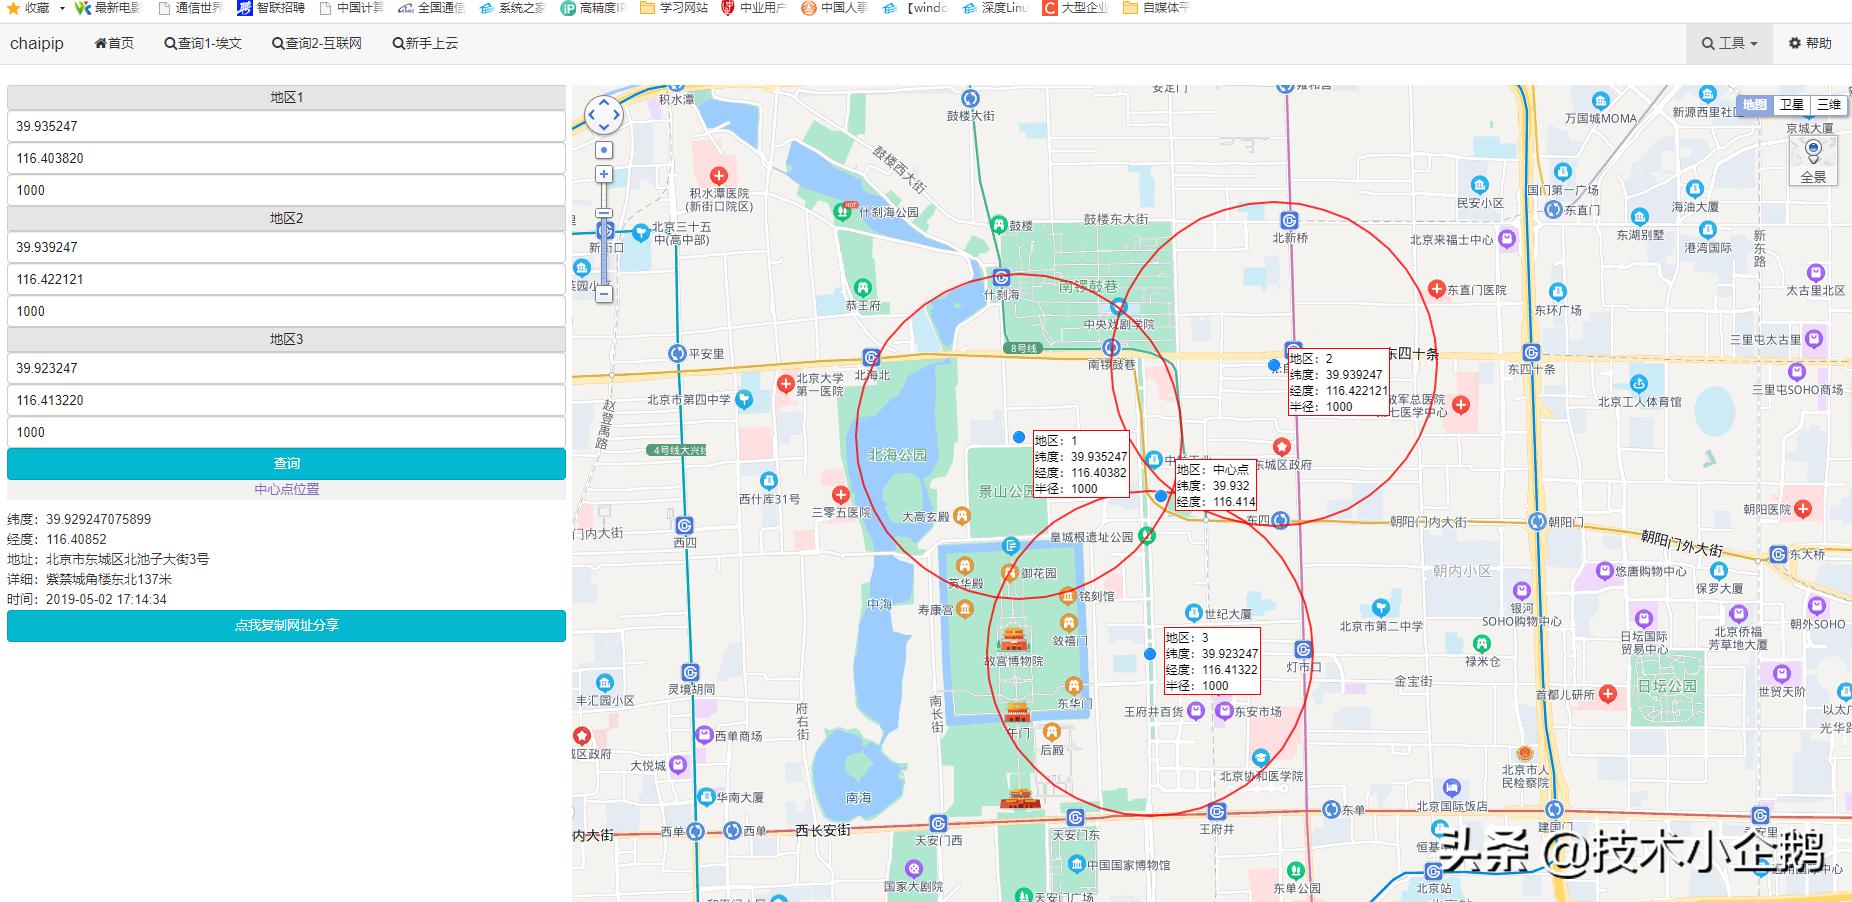
Task: Click the zoom-out minus button at slider bottom
Action: click(x=604, y=294)
